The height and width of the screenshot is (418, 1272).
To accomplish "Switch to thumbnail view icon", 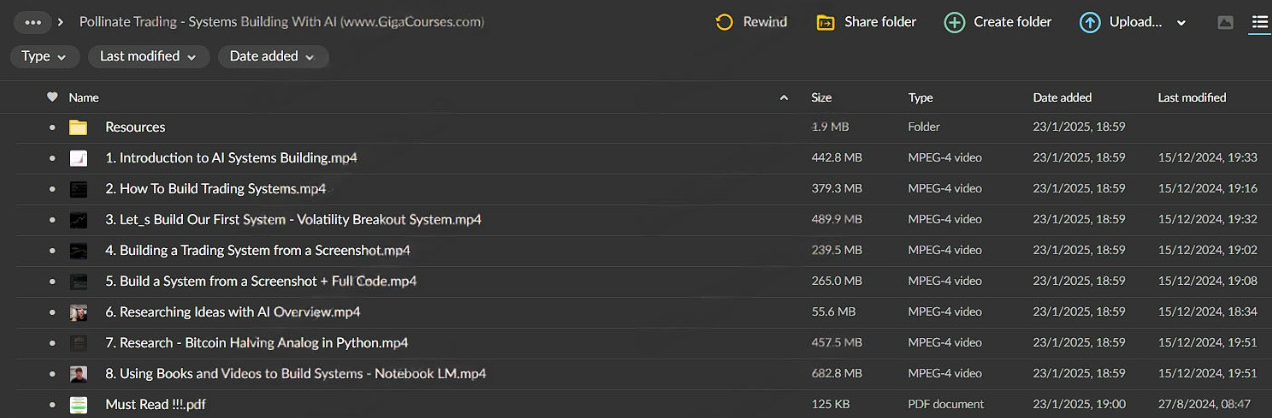I will 1225,22.
